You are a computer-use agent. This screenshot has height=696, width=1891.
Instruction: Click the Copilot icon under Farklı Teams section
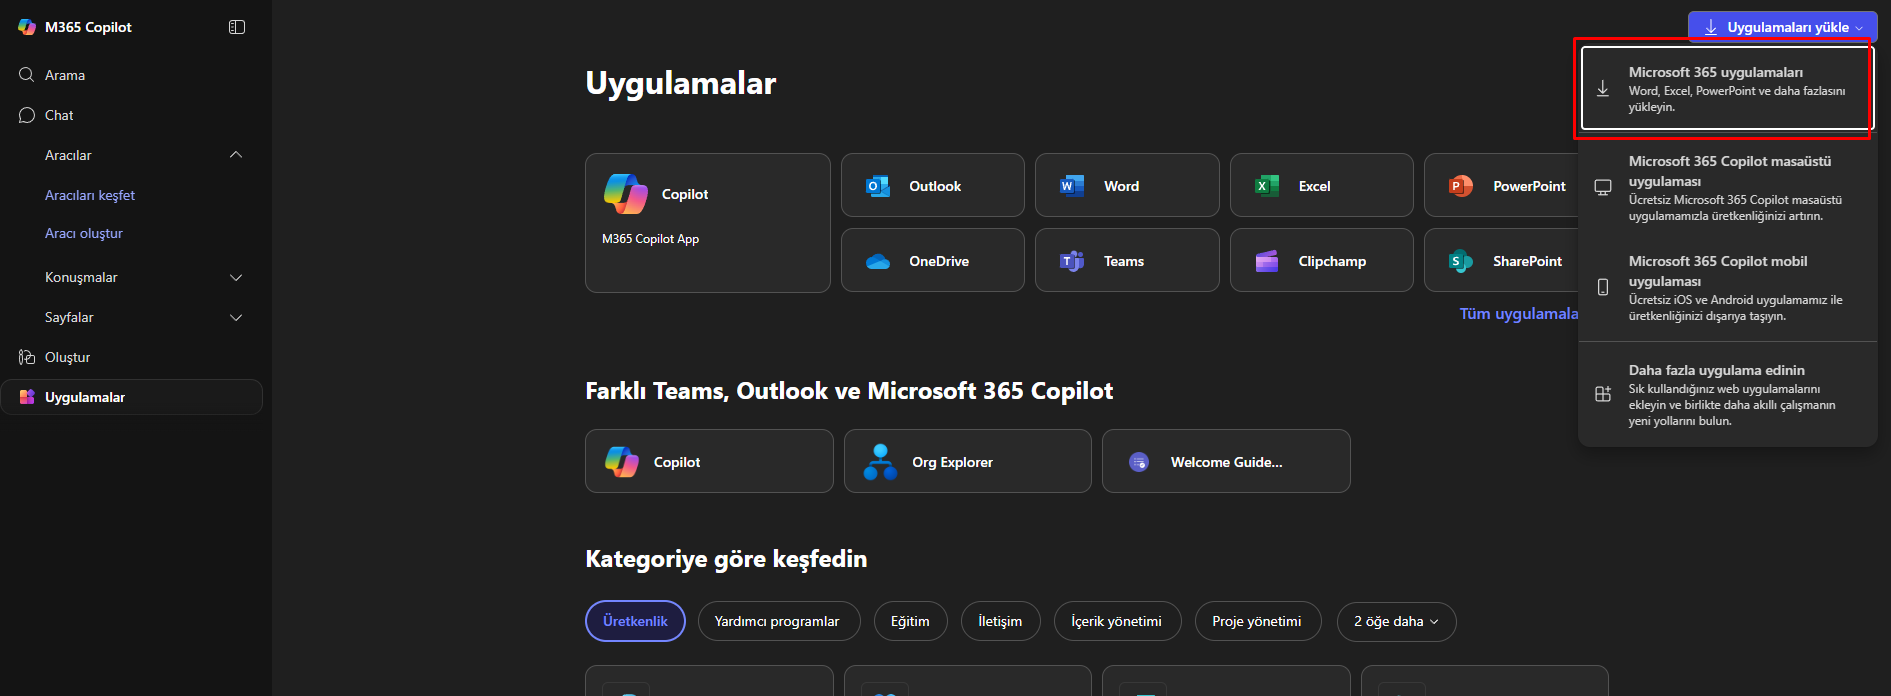[622, 462]
